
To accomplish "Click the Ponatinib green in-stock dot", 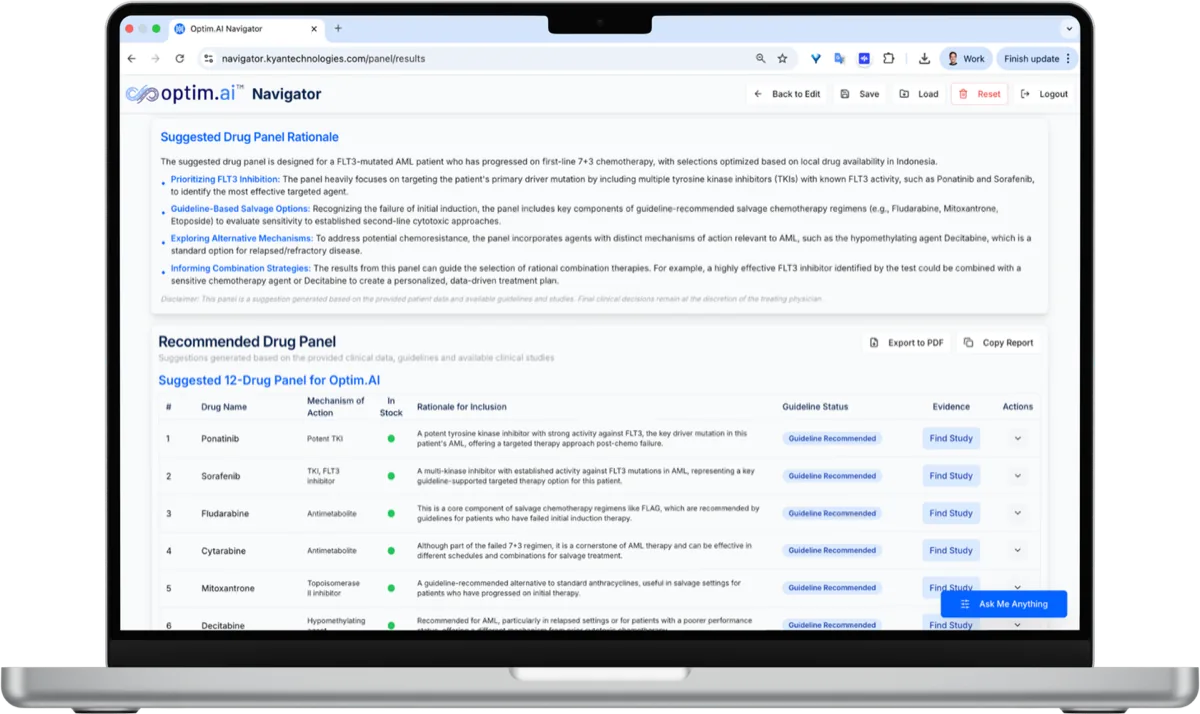I will coord(391,439).
